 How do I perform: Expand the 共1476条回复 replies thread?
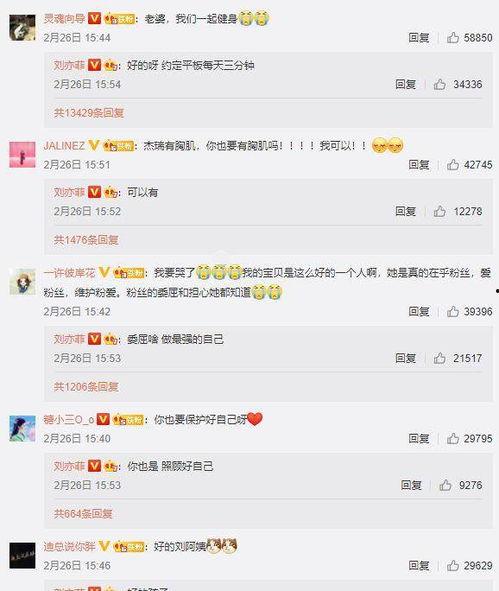click(x=86, y=240)
